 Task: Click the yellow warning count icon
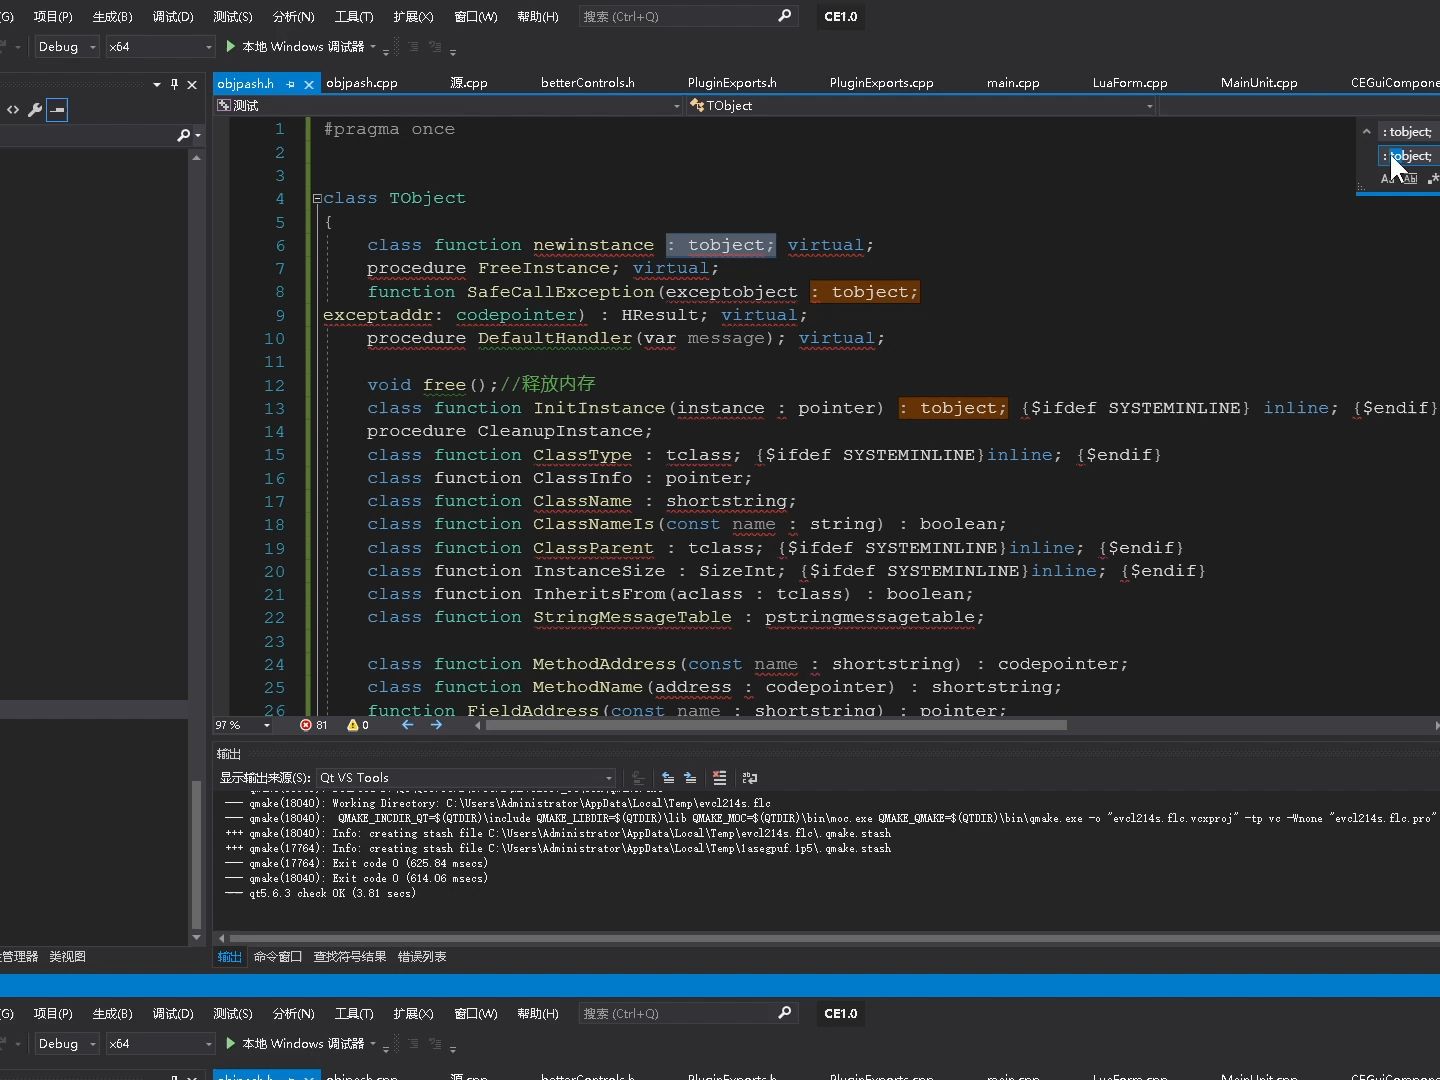353,725
